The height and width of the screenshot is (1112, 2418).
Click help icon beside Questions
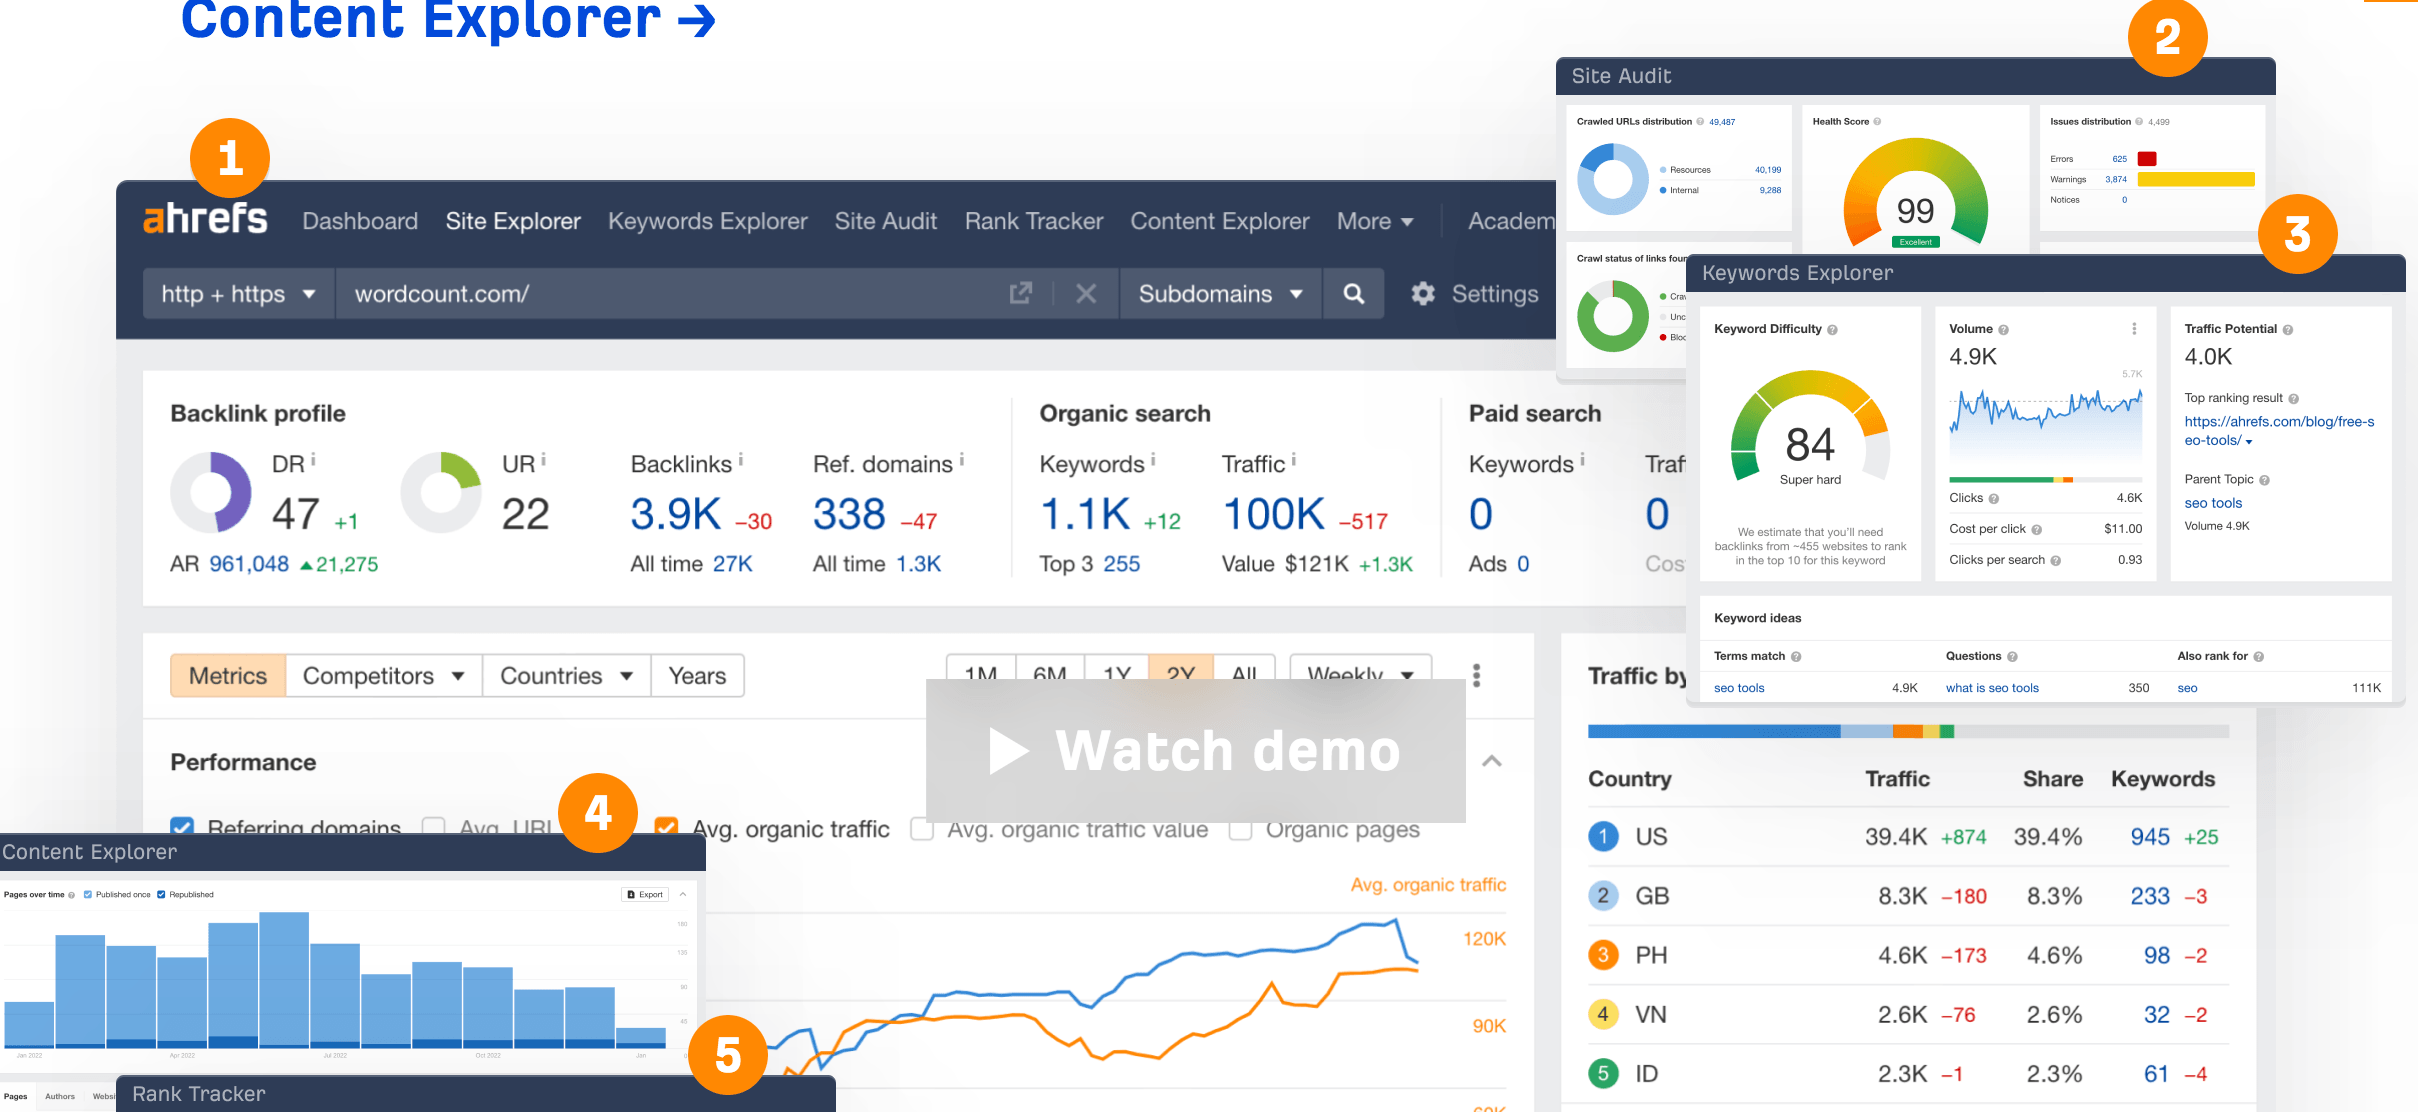[x=2012, y=657]
